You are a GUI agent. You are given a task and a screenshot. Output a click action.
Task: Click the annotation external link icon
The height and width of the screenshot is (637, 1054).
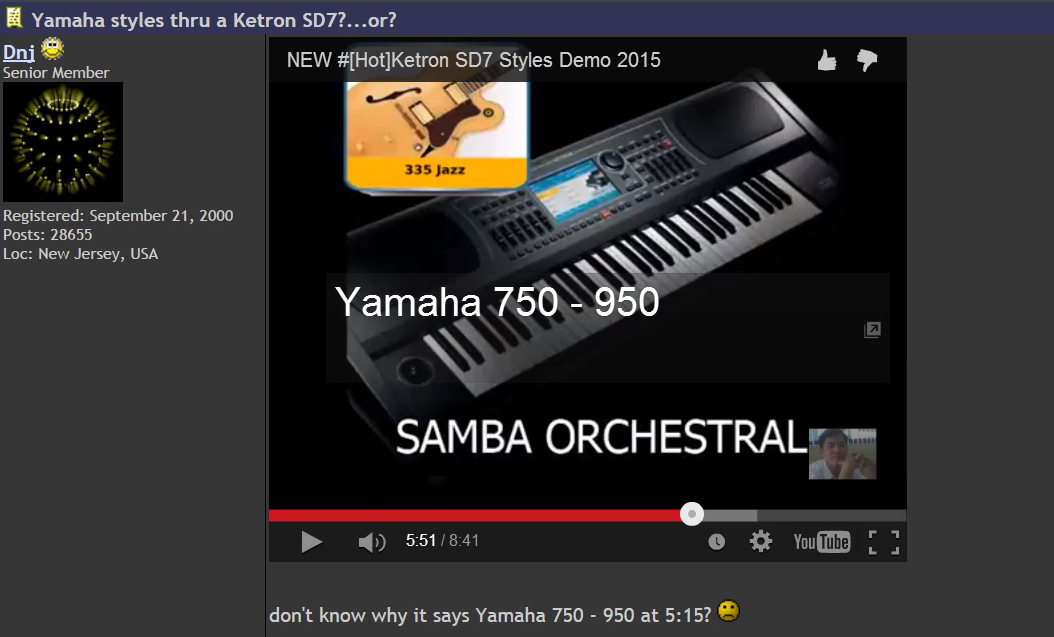coord(872,330)
